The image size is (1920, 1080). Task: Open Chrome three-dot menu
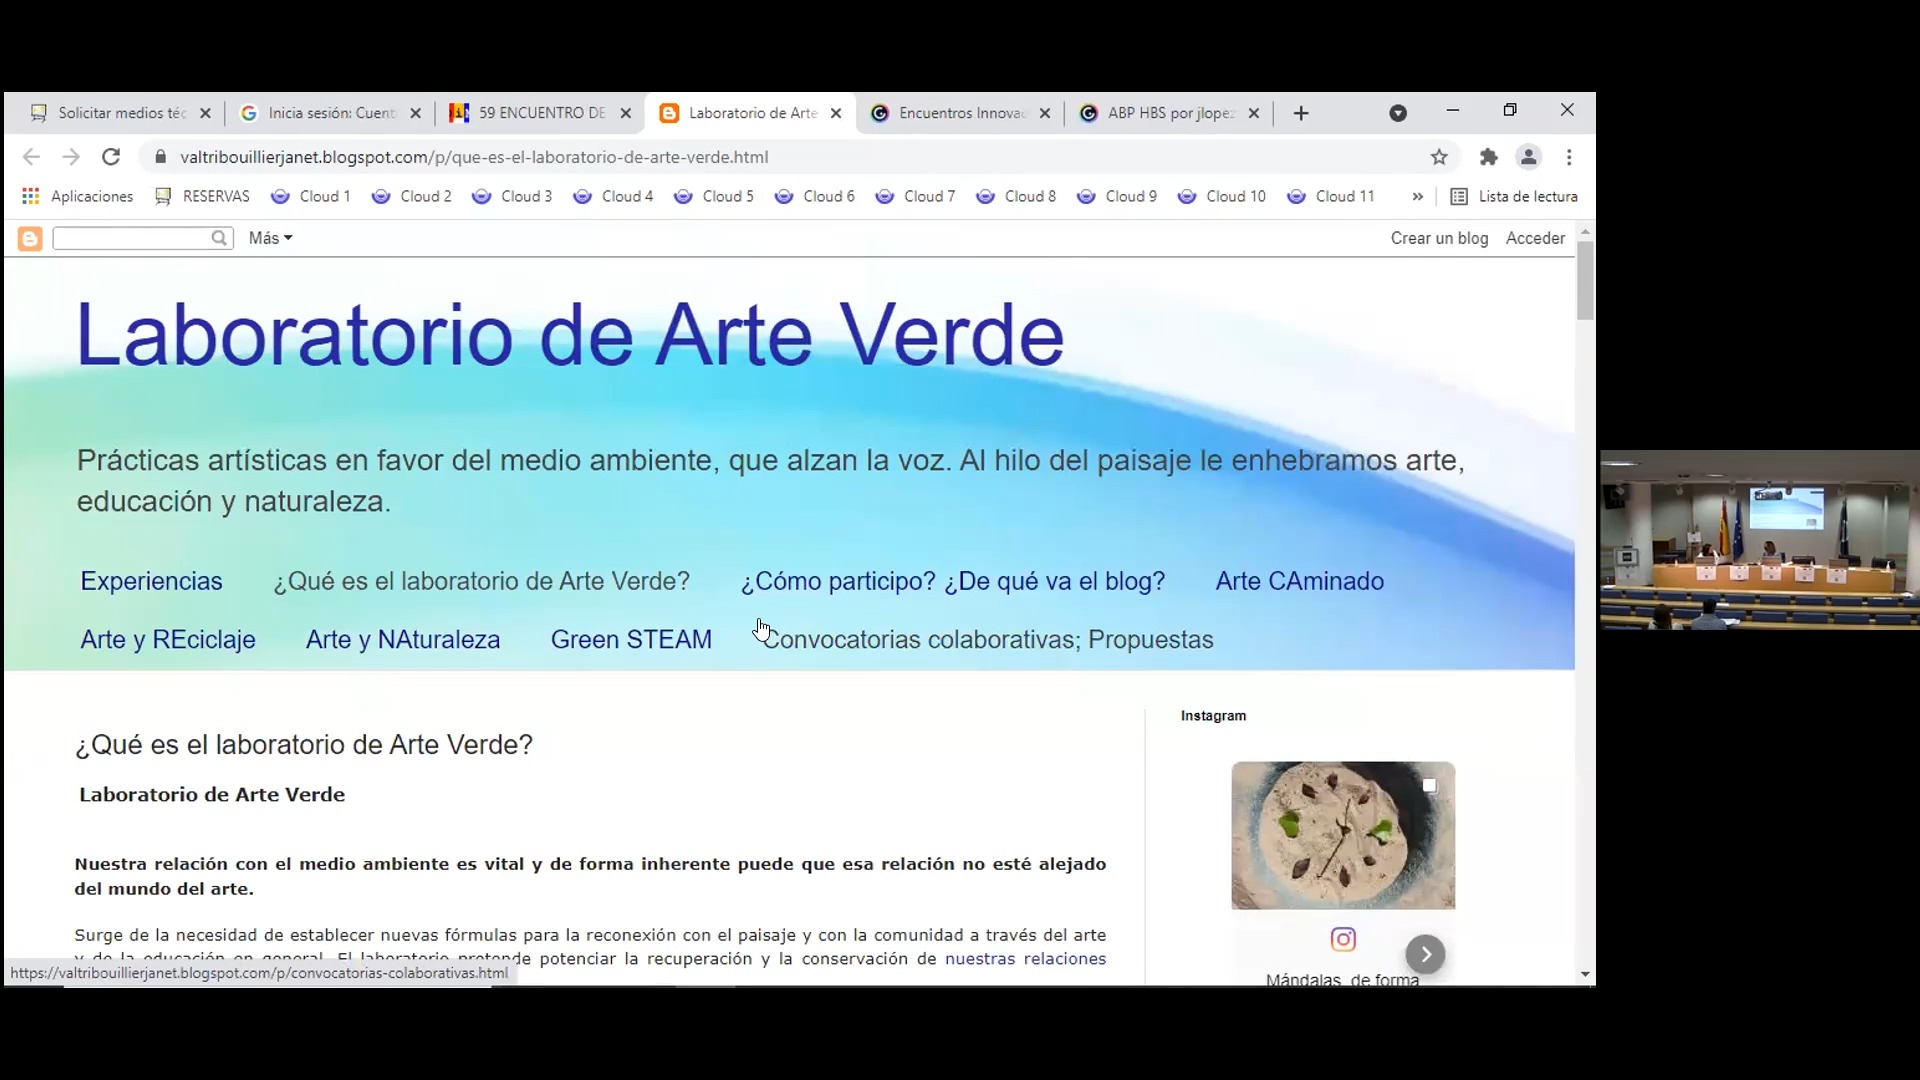(1569, 157)
